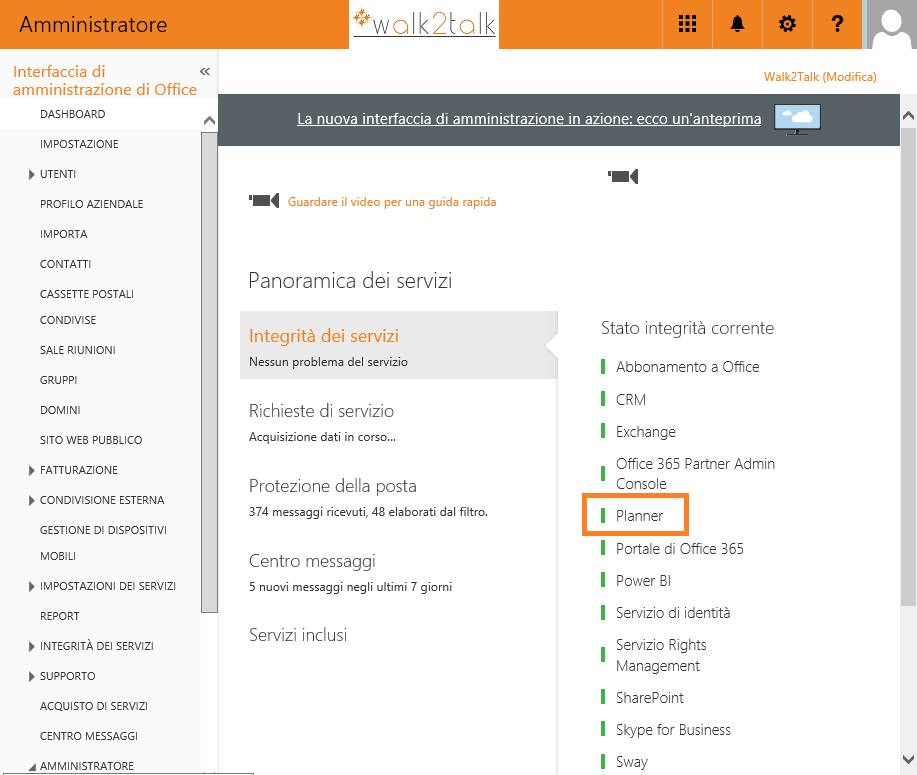The width and height of the screenshot is (917, 775).
Task: Click Servizio Rights Management status
Action: pos(661,655)
